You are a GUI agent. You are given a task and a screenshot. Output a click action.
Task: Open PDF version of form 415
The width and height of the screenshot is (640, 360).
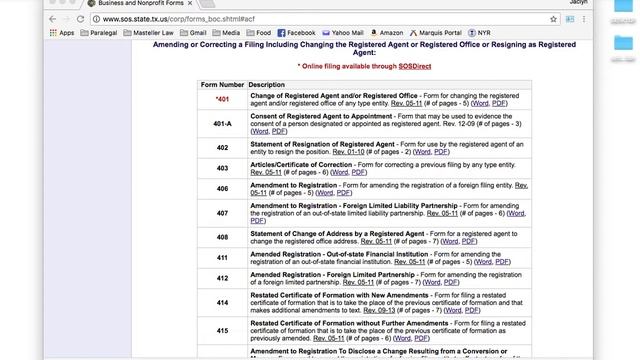421,338
